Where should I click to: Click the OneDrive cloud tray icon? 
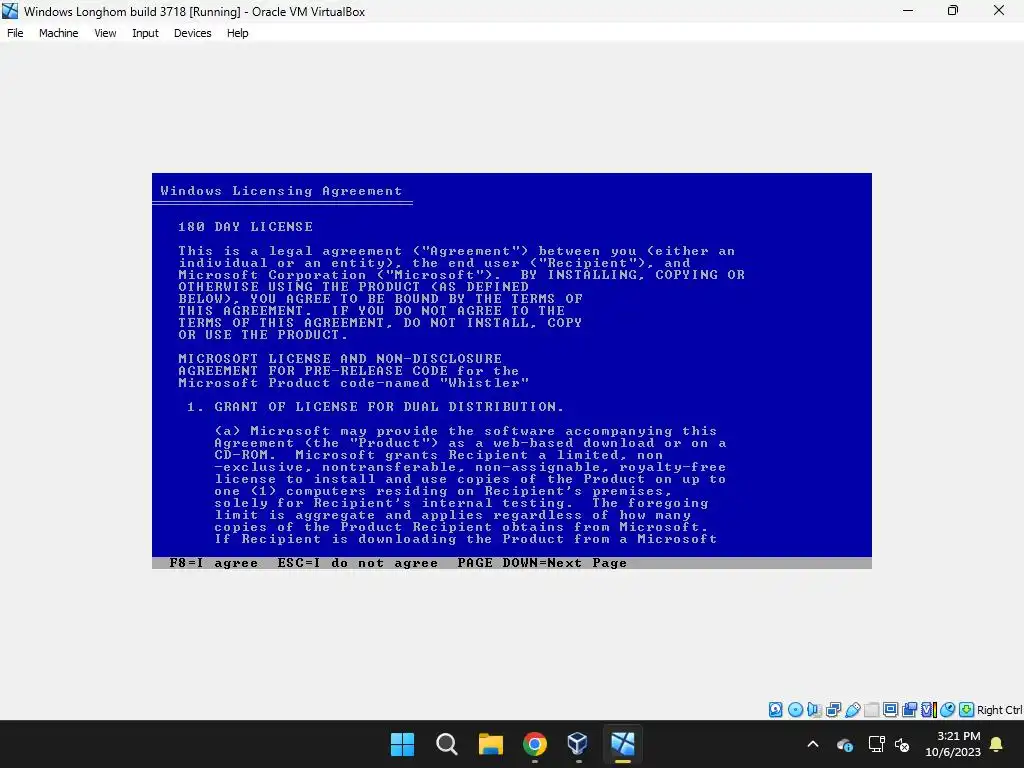tap(844, 744)
